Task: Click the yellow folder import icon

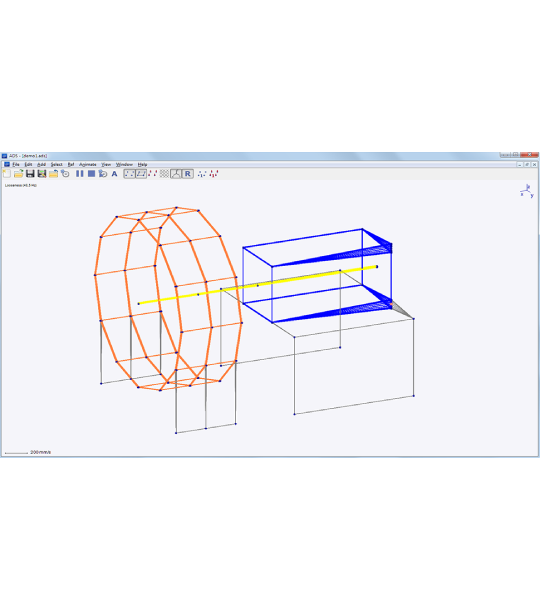Action: (53, 174)
